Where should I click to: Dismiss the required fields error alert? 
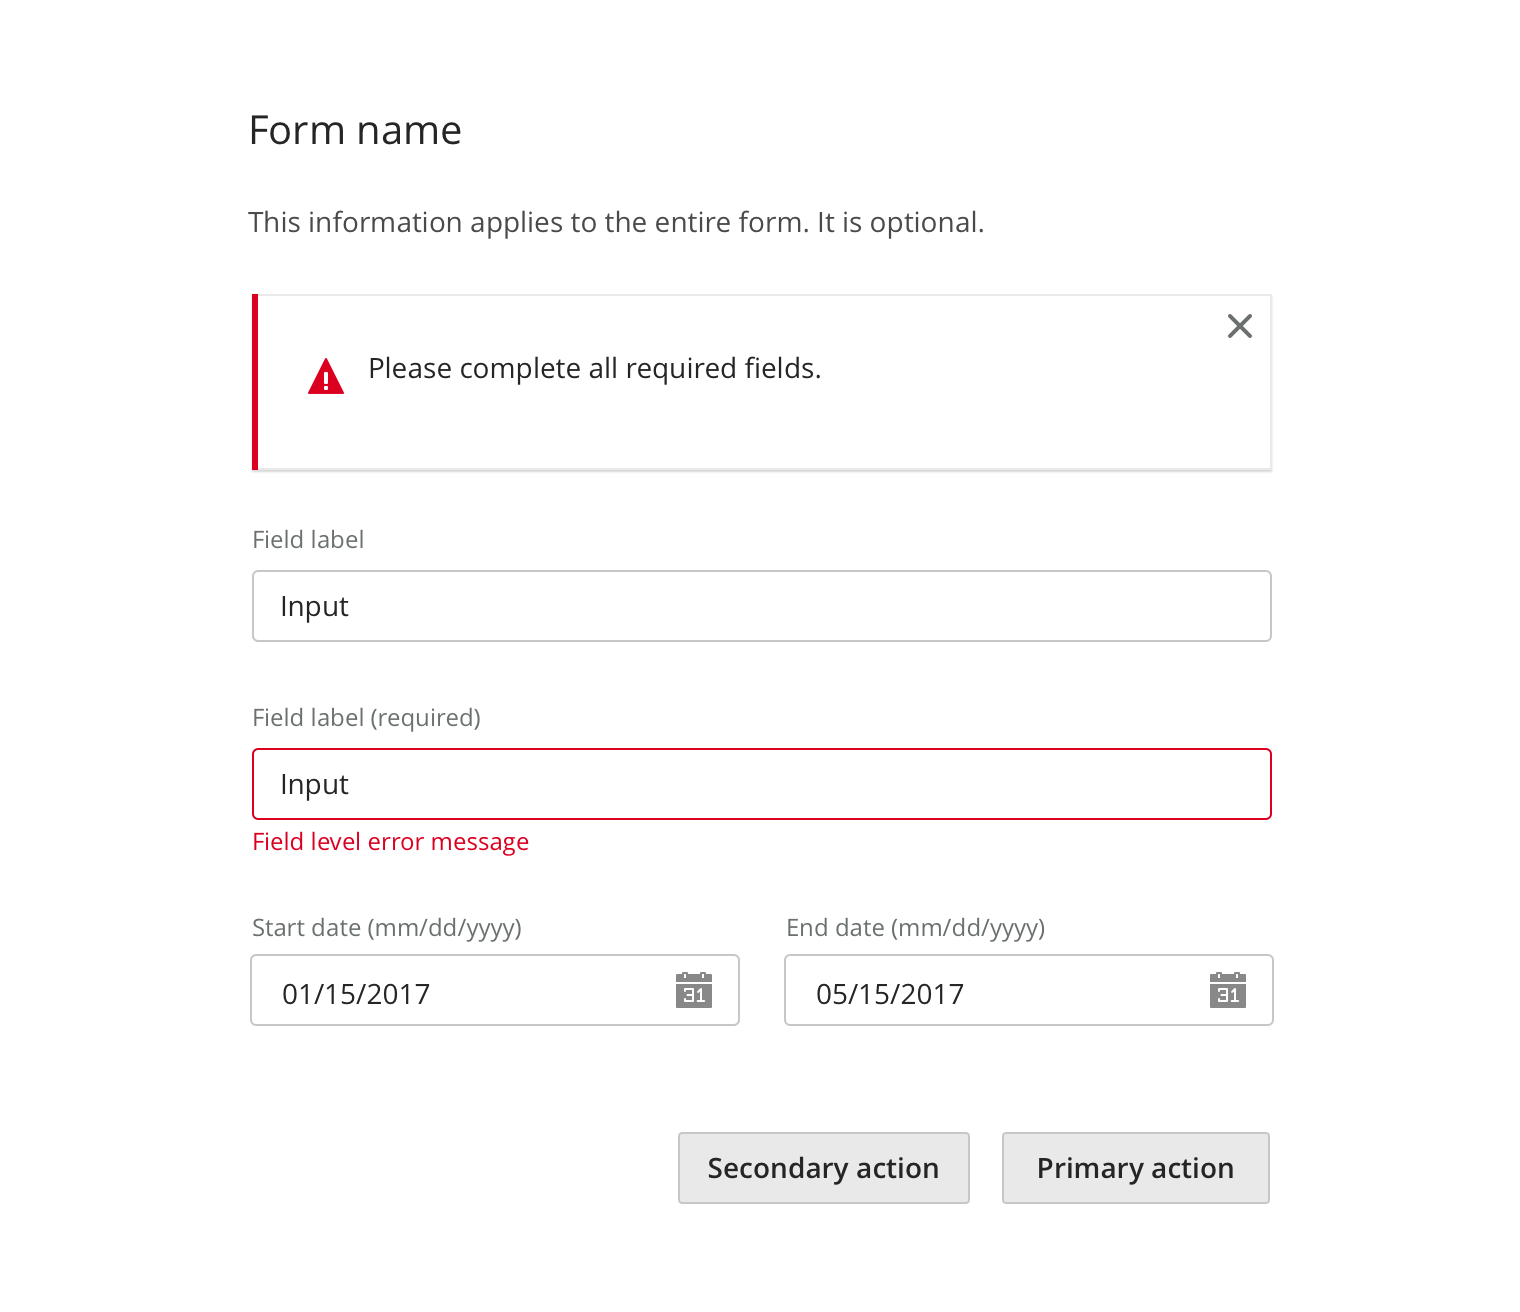coord(1239,326)
